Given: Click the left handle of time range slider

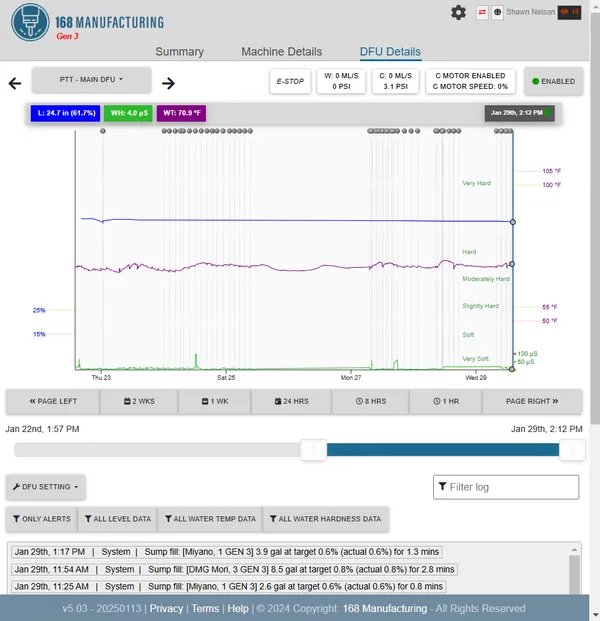Looking at the screenshot, I should 314,450.
